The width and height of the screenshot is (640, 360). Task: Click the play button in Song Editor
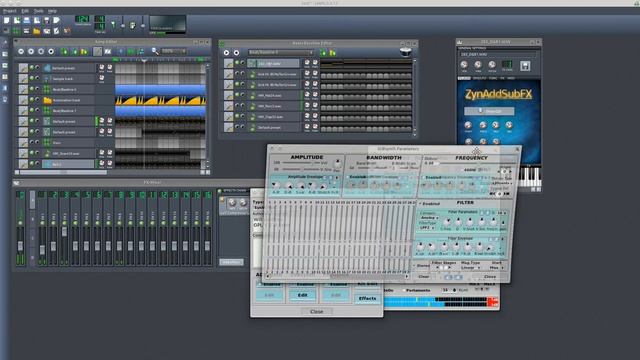[x=21, y=51]
